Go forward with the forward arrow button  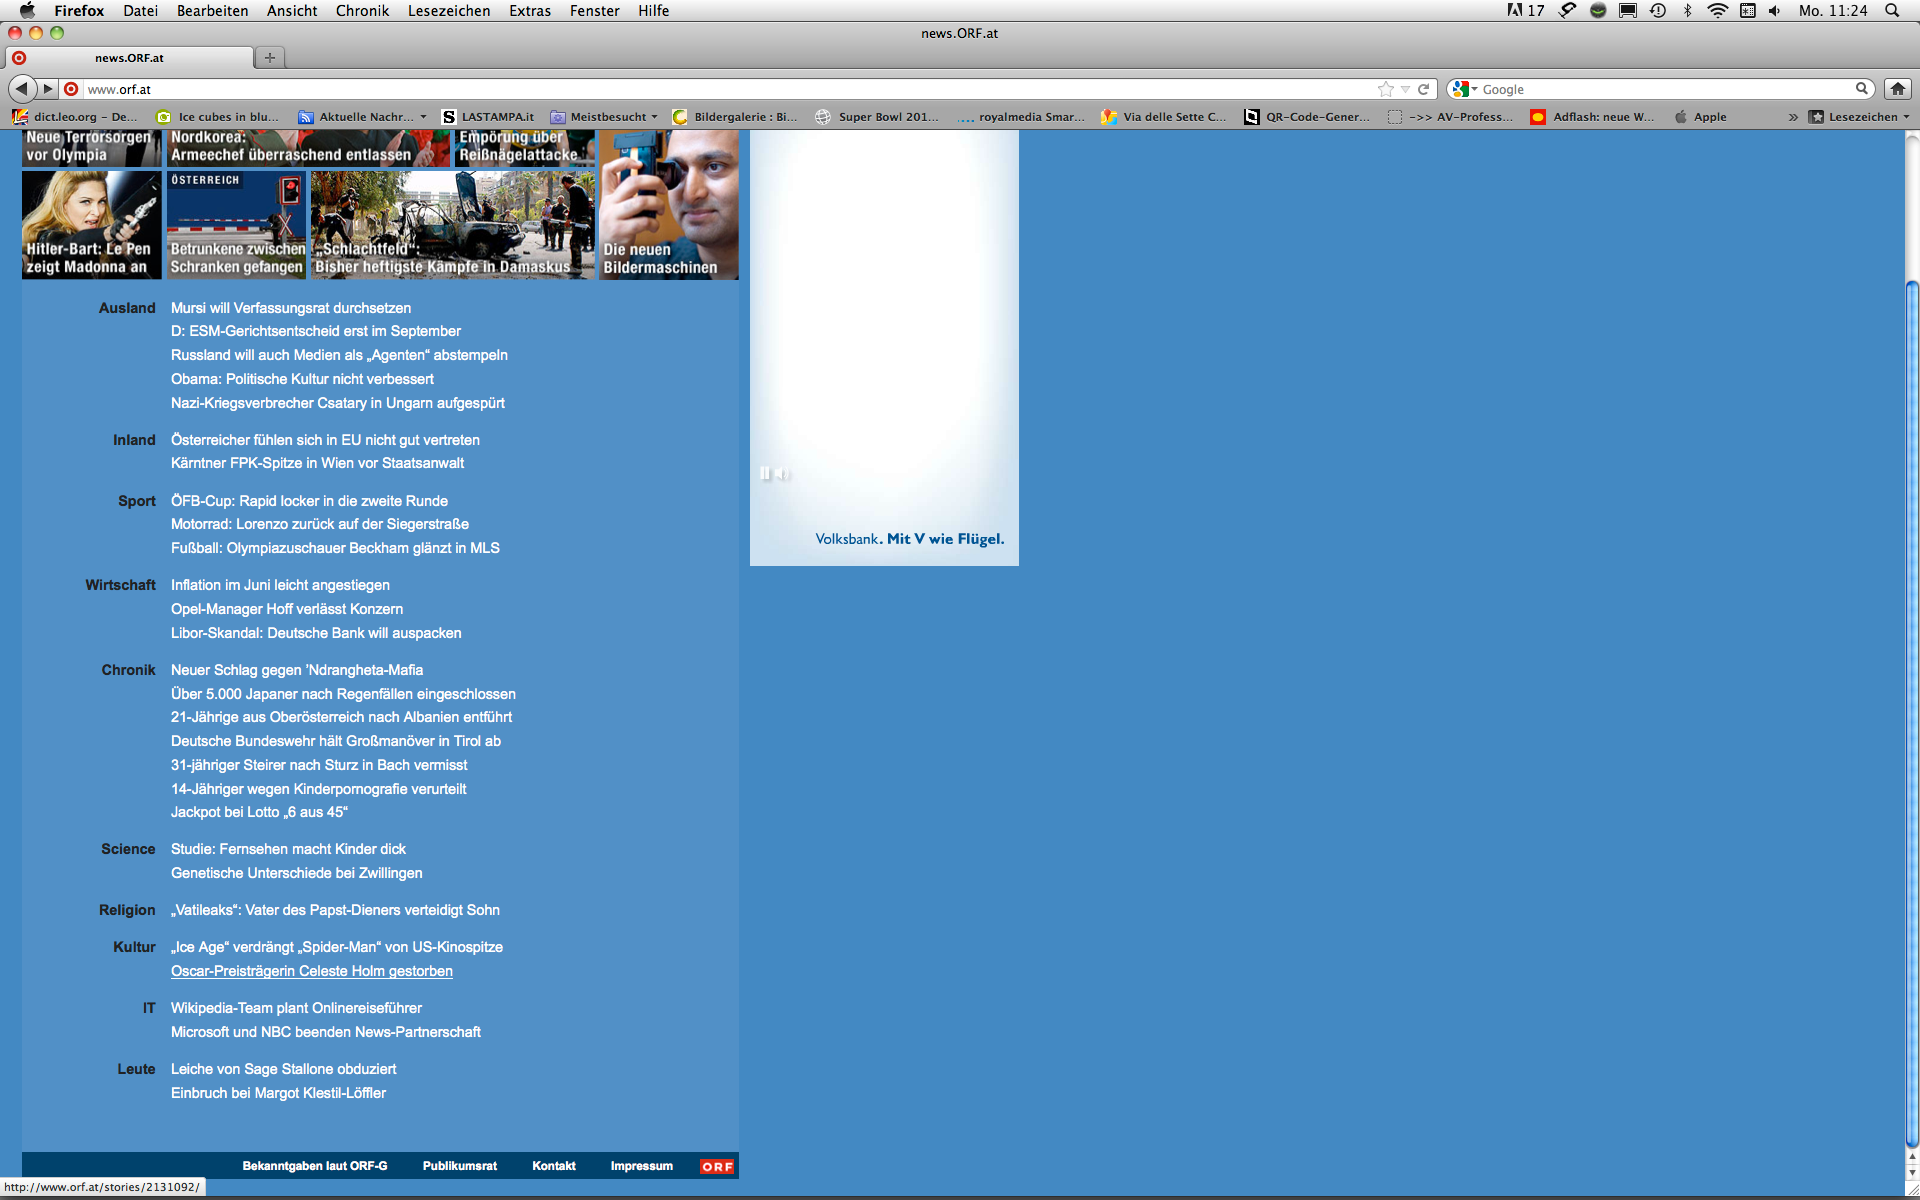click(x=47, y=89)
